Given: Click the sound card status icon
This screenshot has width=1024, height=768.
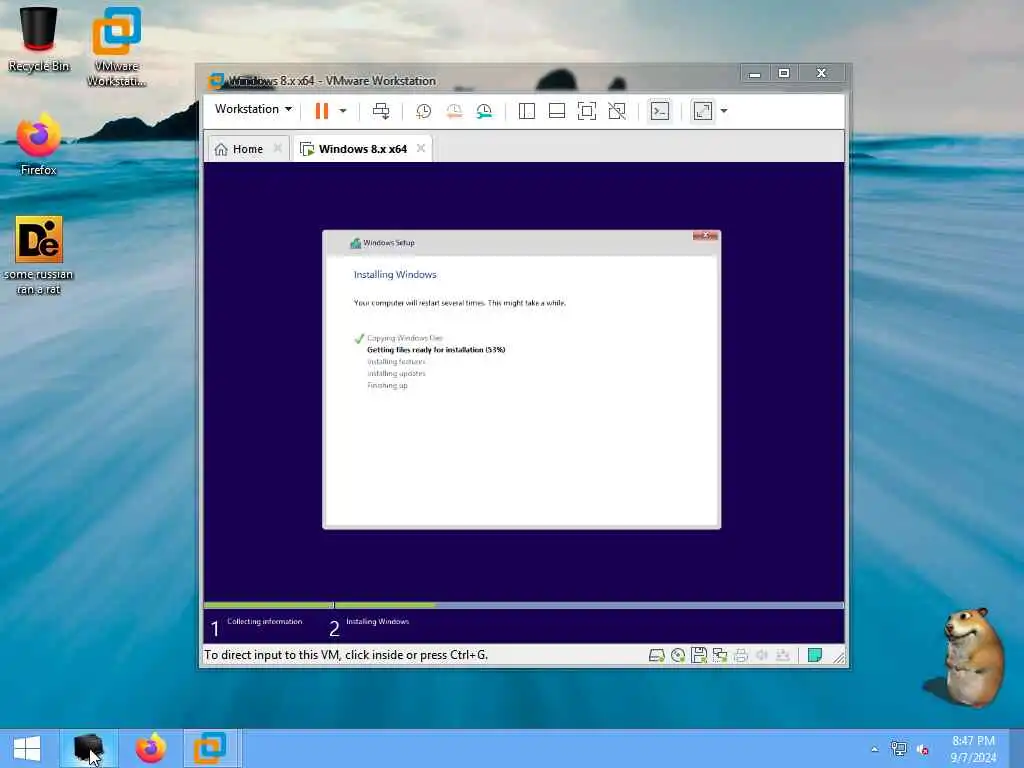Looking at the screenshot, I should coord(761,655).
